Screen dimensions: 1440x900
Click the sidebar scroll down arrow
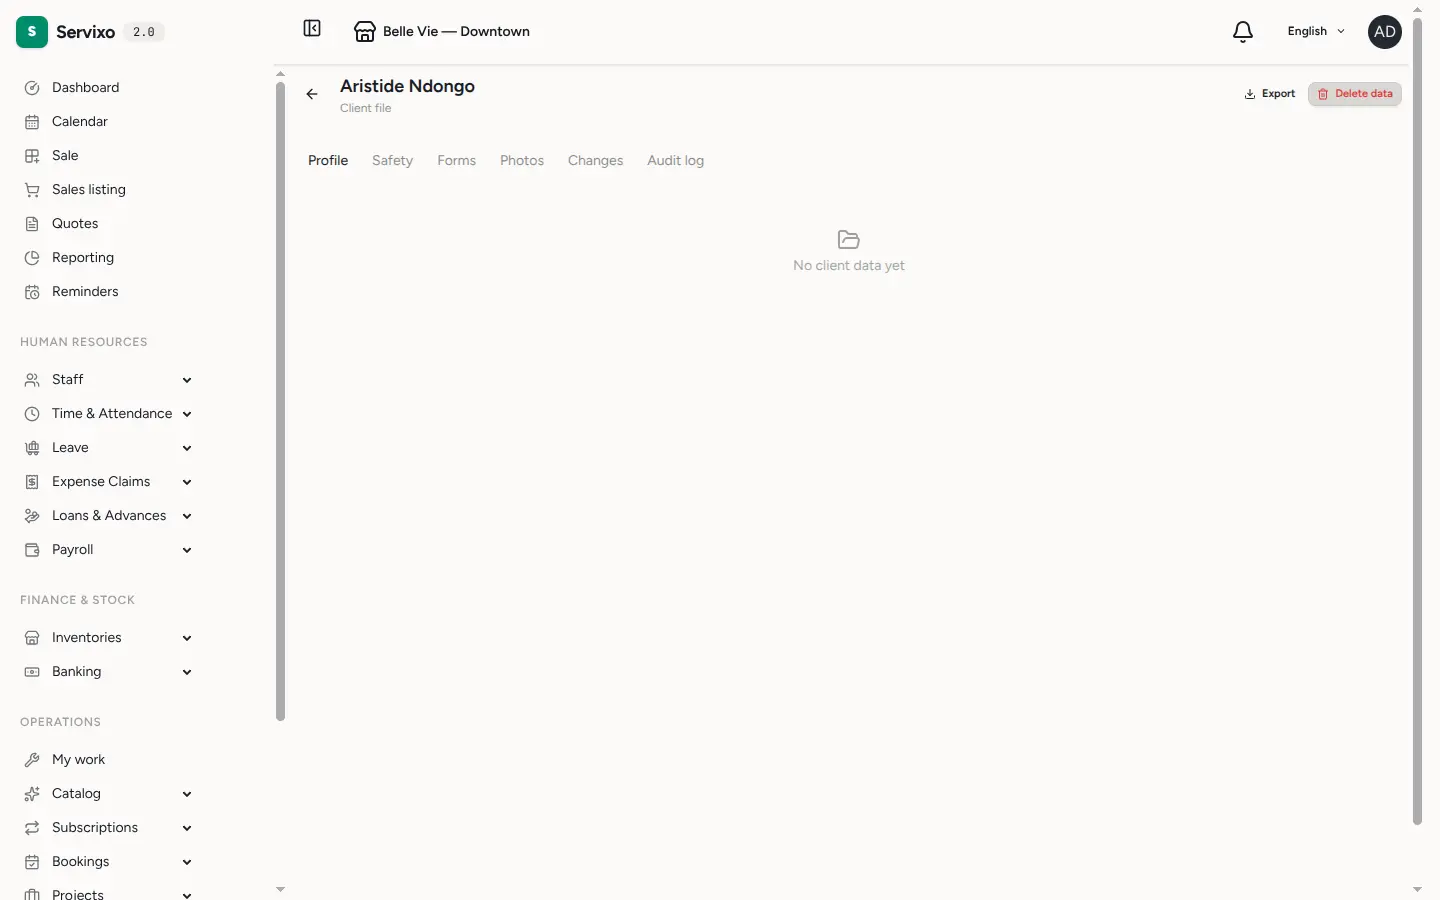point(280,889)
